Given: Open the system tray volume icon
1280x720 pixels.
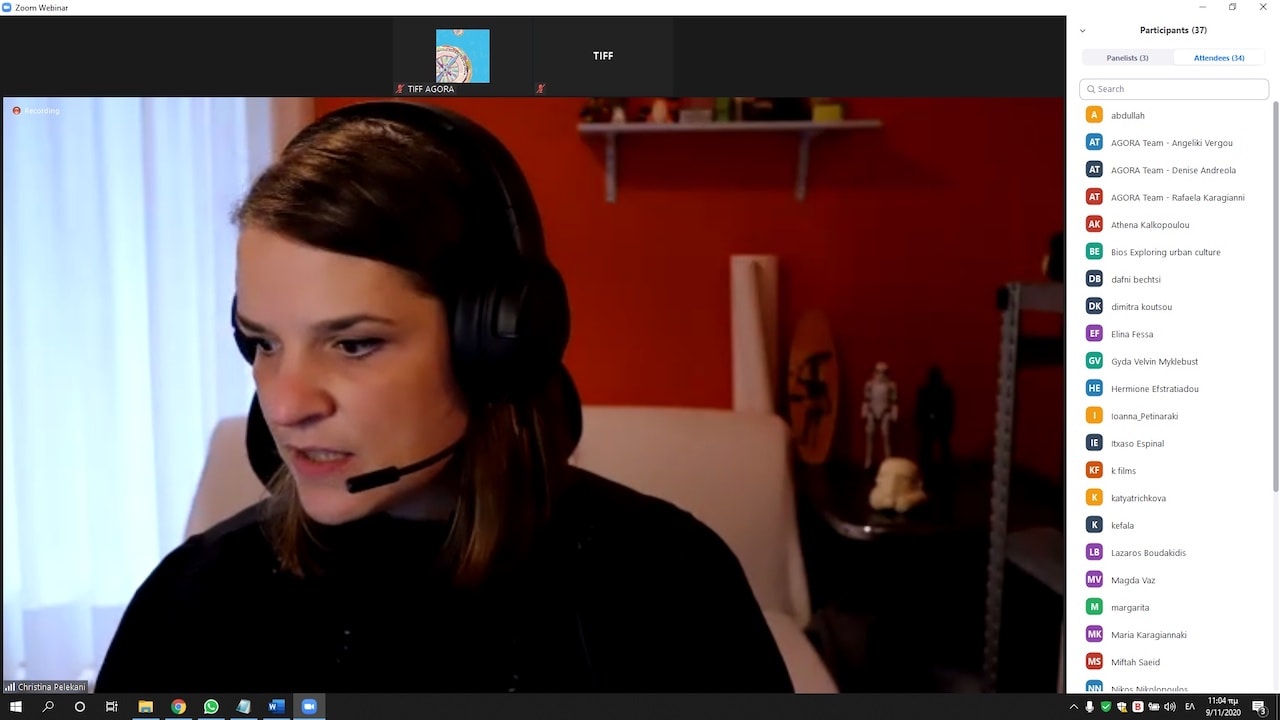Looking at the screenshot, I should click(x=1170, y=707).
